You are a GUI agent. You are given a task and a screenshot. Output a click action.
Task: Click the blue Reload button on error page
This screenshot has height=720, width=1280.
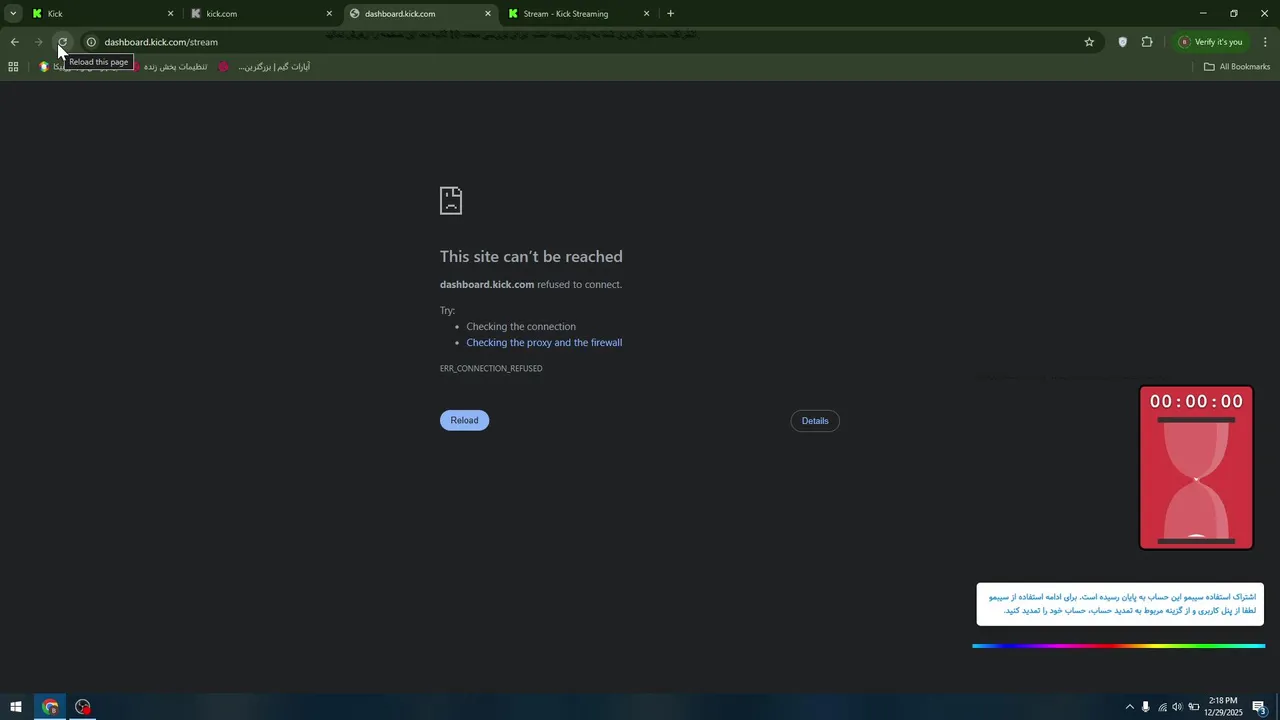point(464,420)
